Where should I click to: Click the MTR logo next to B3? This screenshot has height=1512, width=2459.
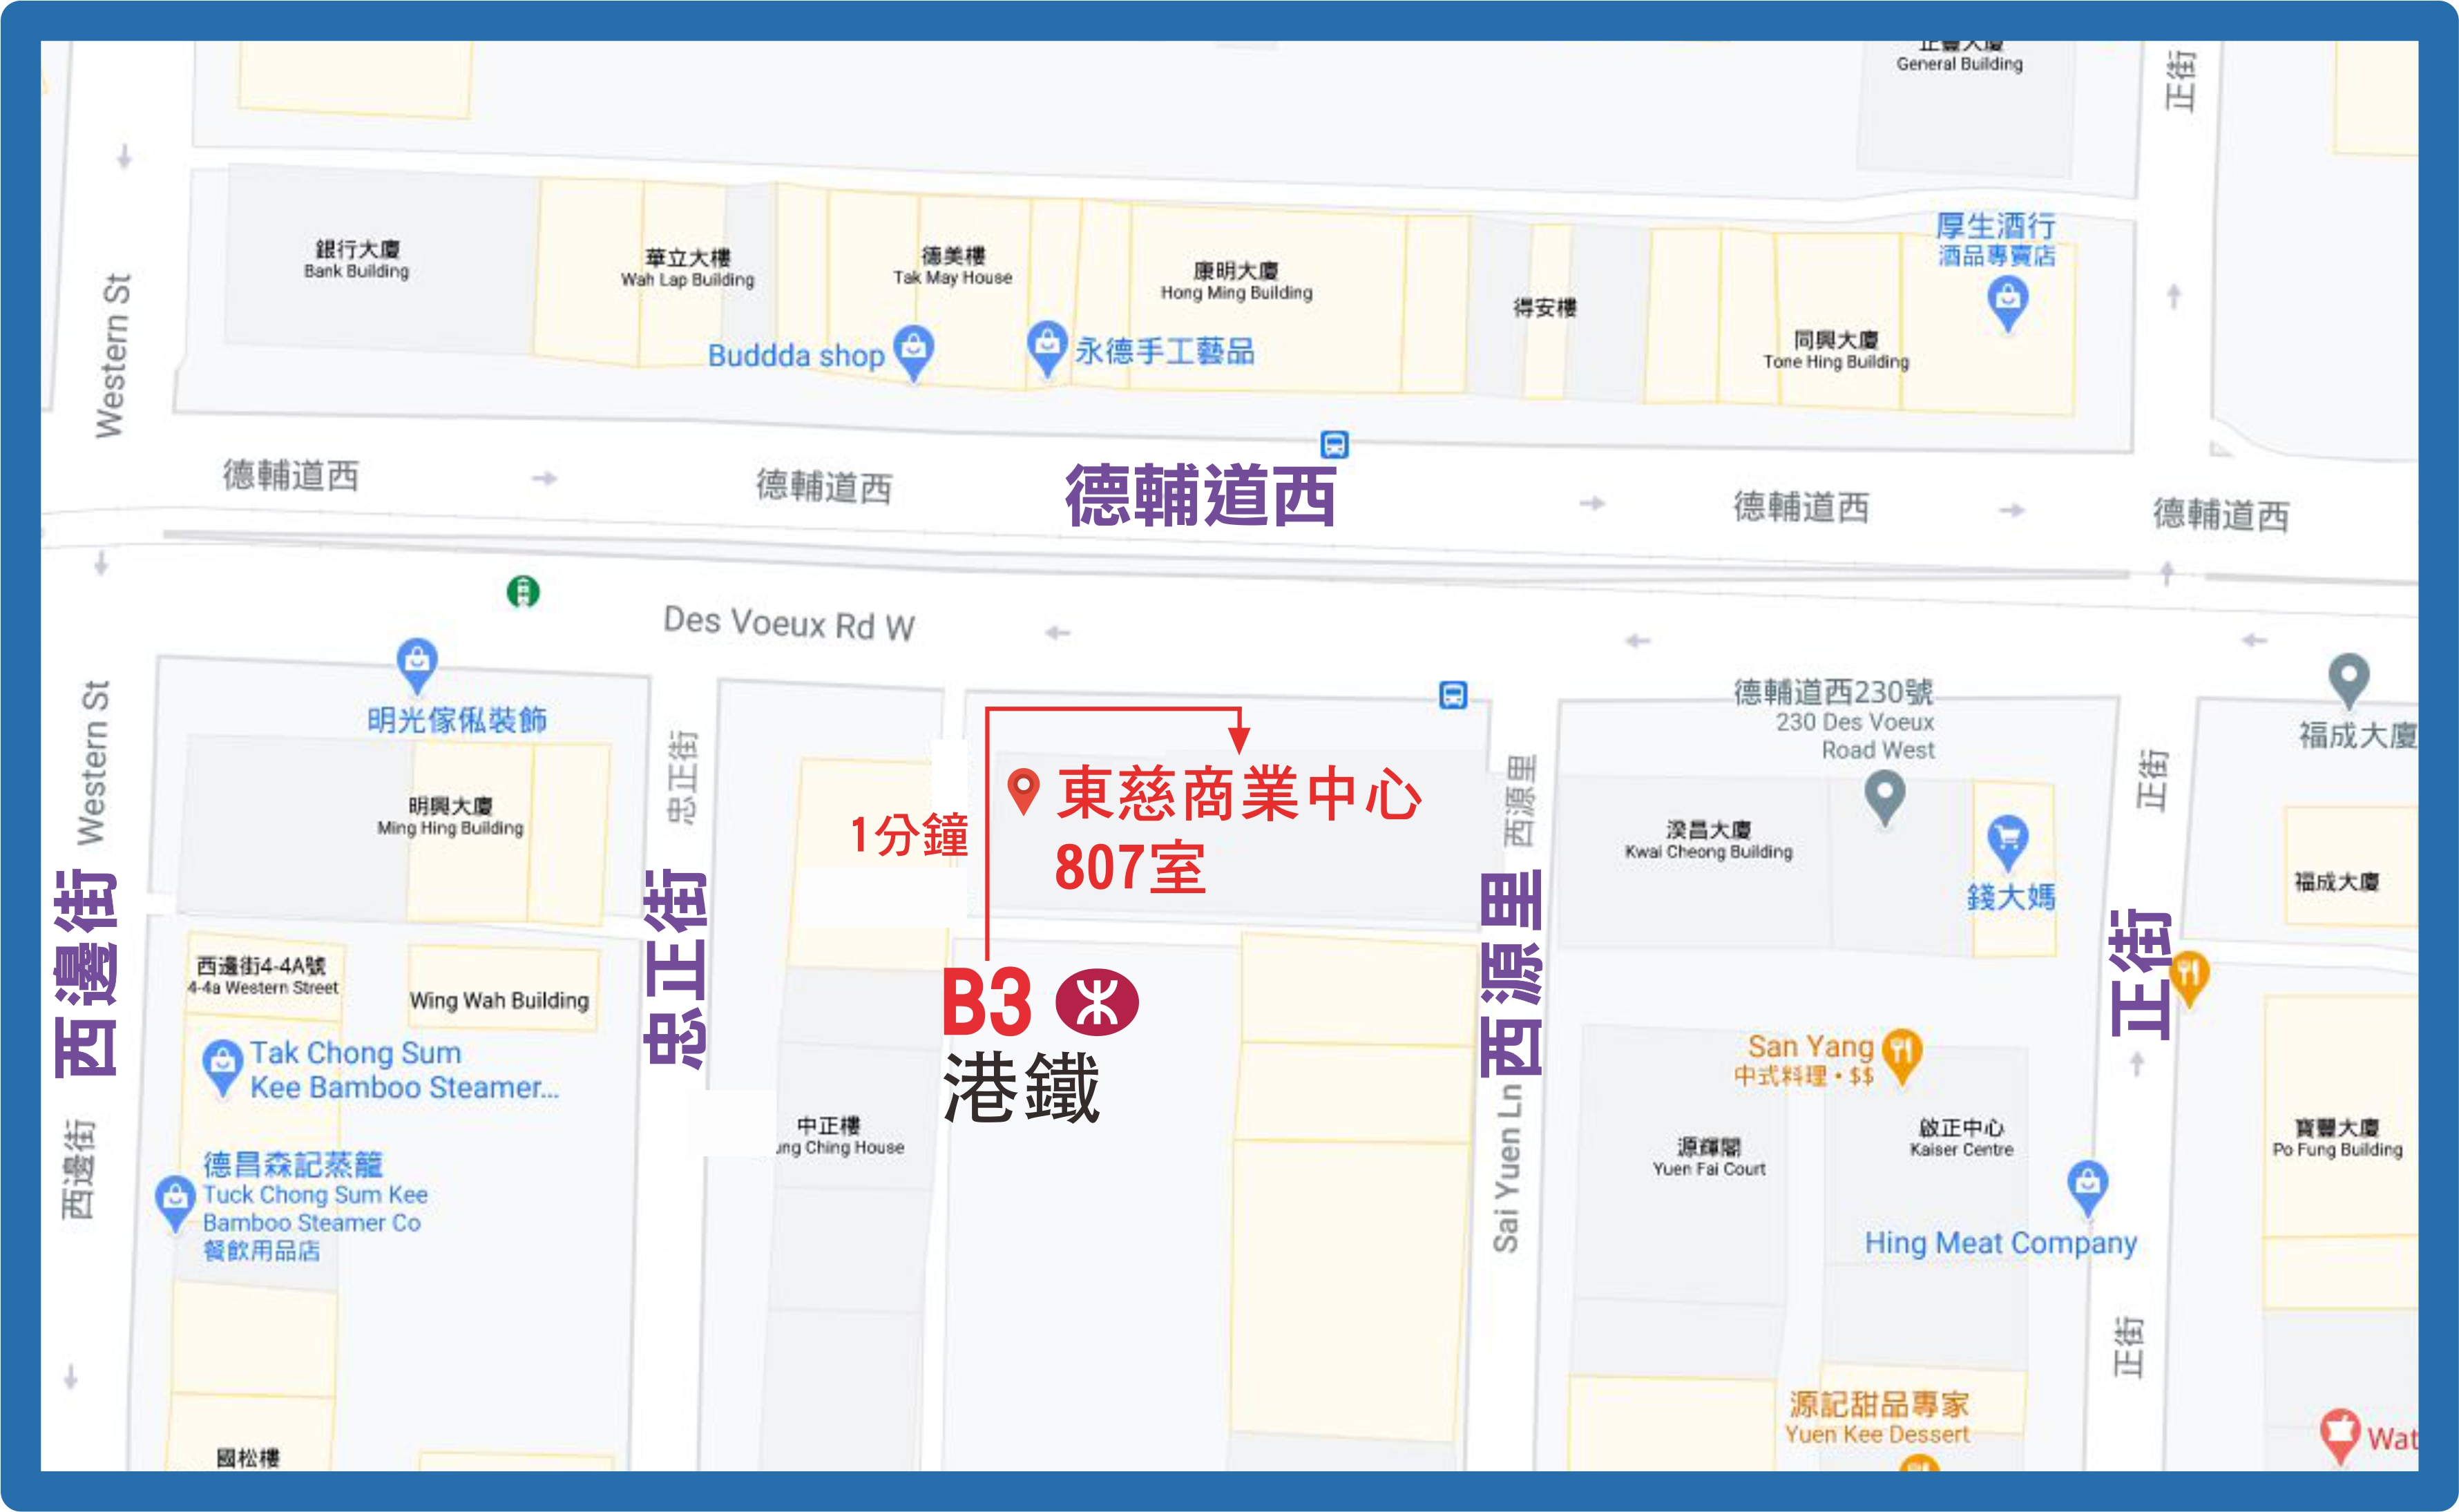[x=1097, y=1002]
